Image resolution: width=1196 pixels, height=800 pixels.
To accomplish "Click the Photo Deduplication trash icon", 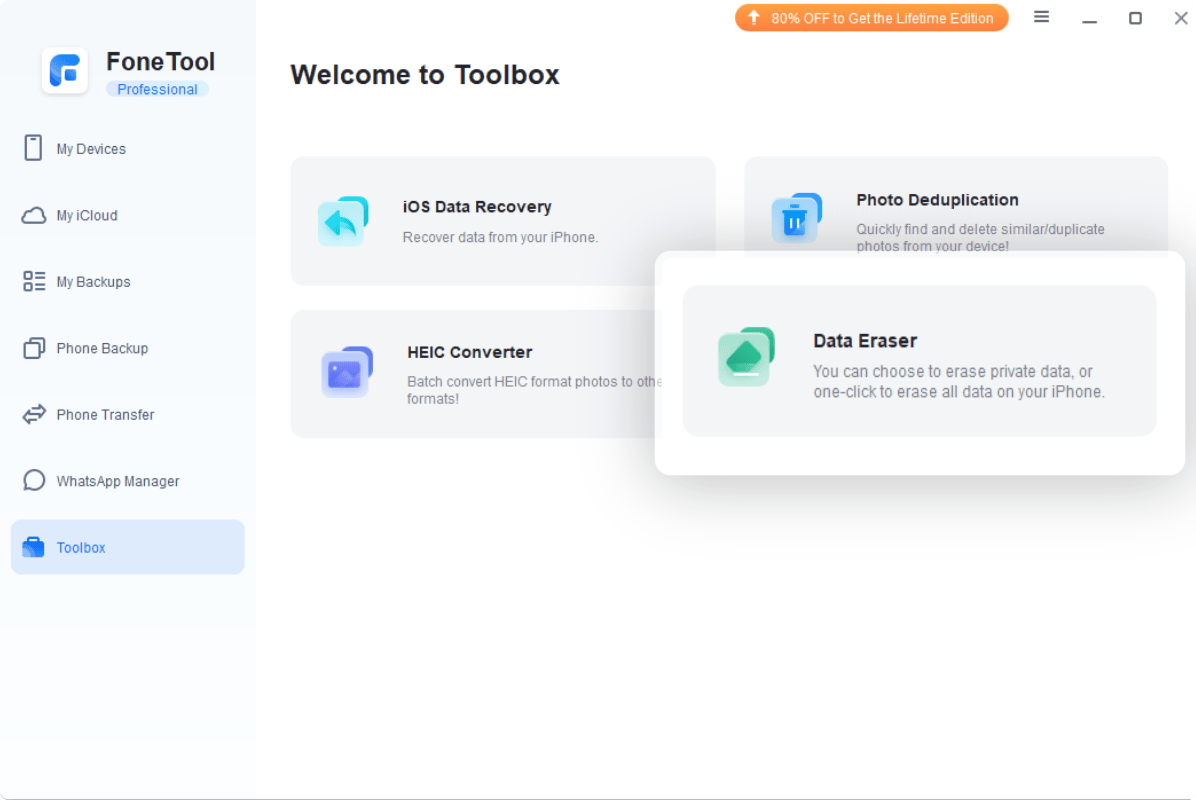I will pyautogui.click(x=796, y=218).
